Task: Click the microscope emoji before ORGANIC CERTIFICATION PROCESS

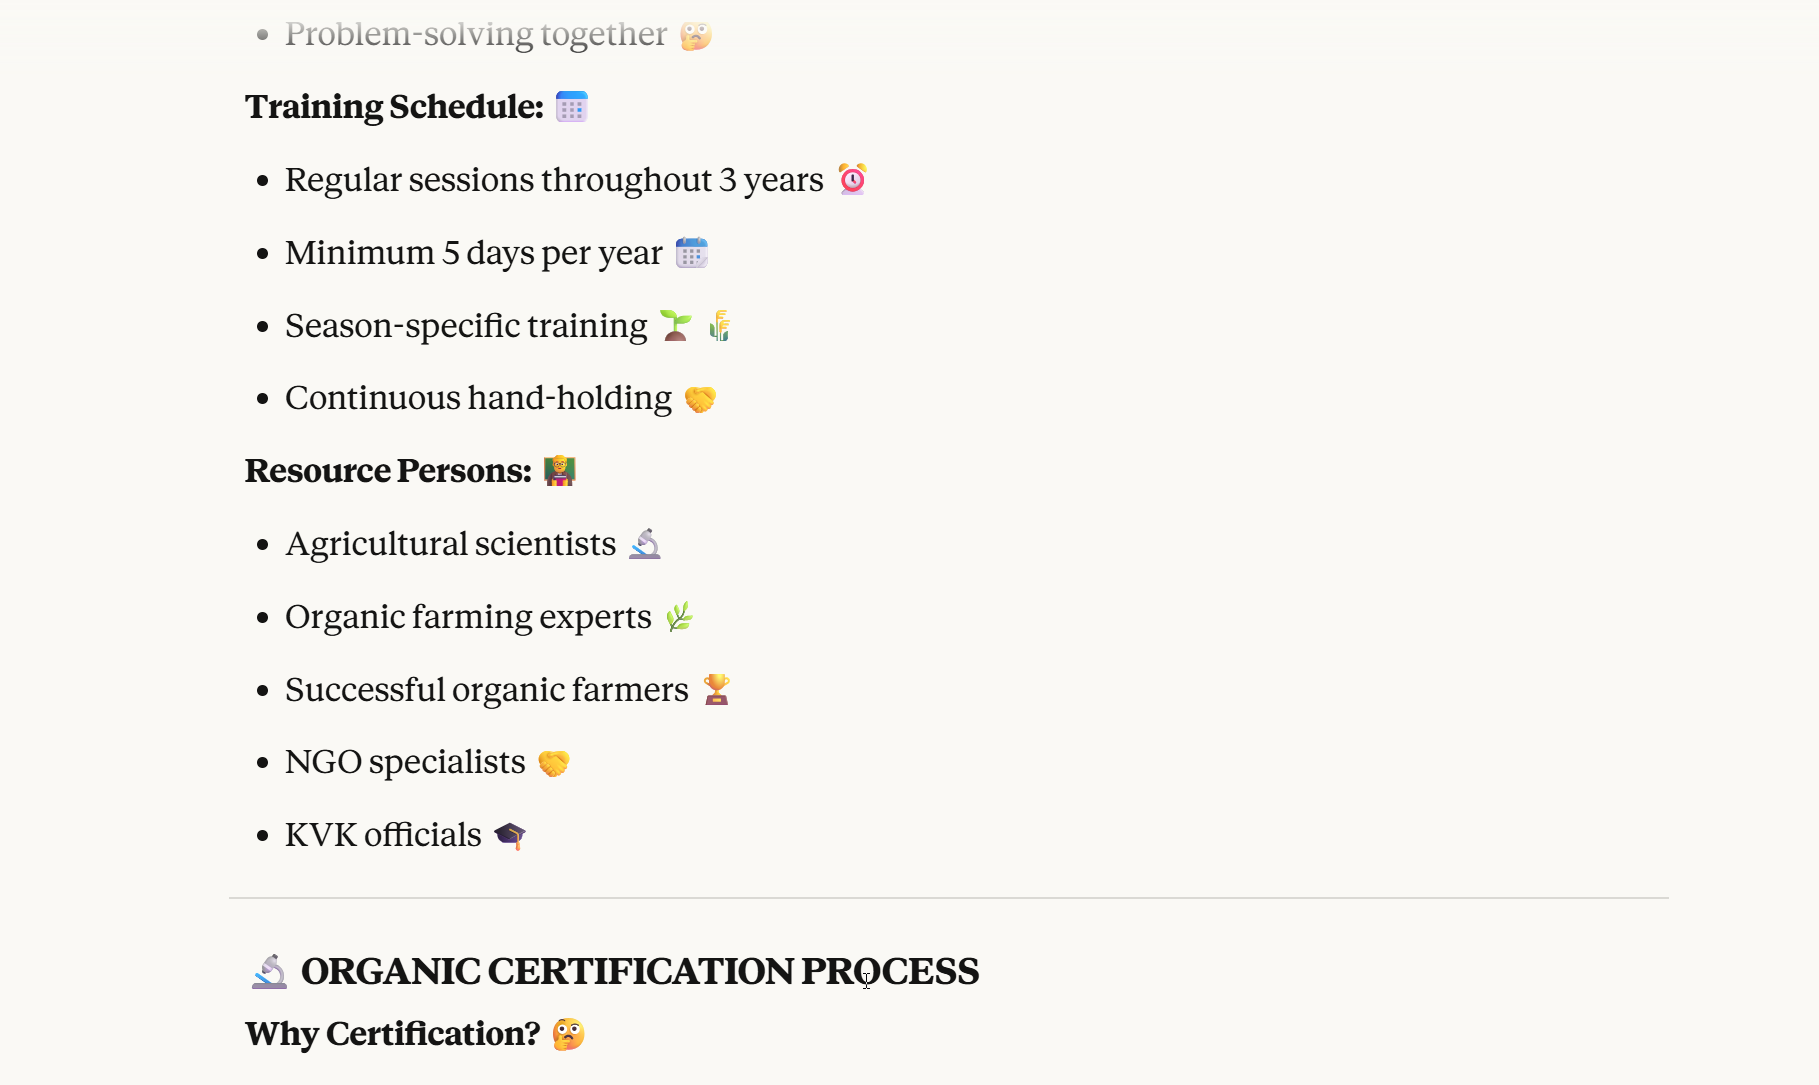Action: (269, 971)
